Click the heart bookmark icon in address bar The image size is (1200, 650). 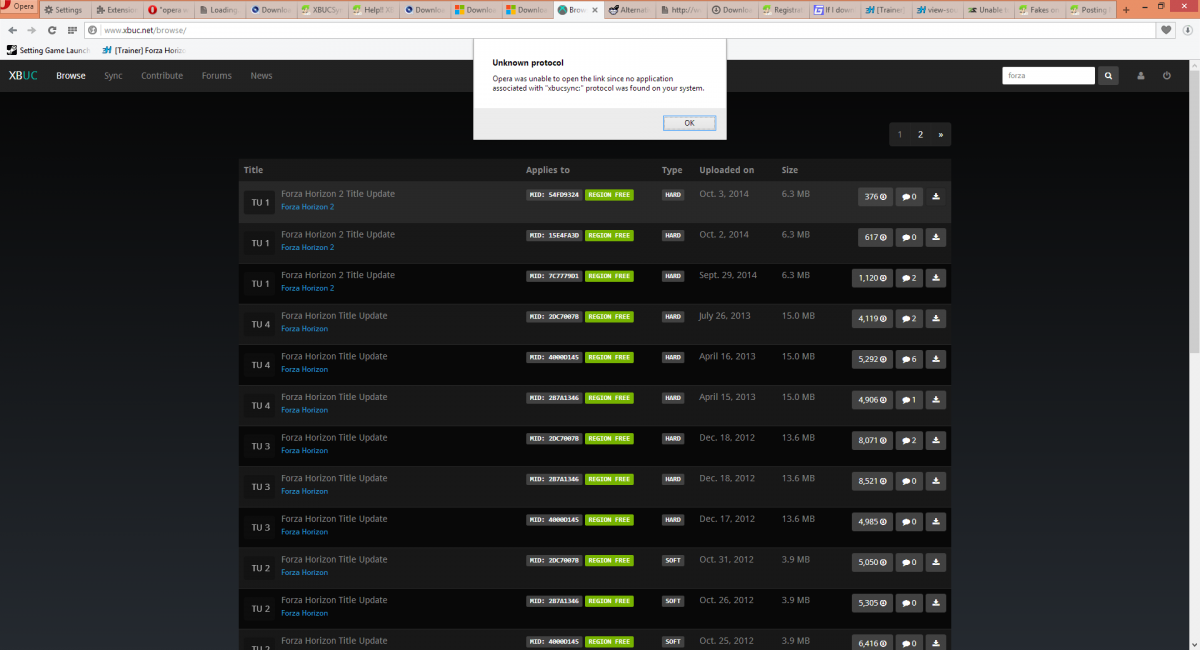click(x=1166, y=30)
